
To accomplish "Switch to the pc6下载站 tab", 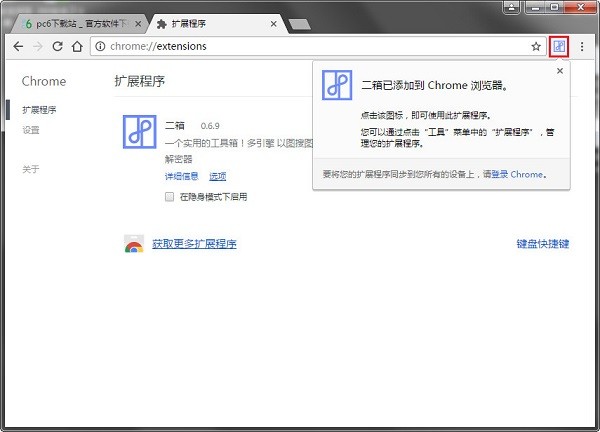I will pos(80,22).
